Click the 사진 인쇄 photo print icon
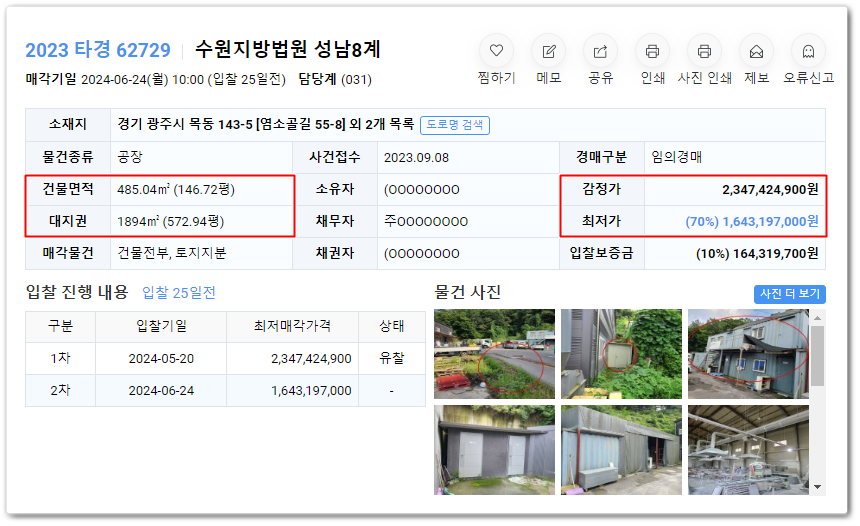Viewport: 860px width, 526px height. pyautogui.click(x=704, y=51)
